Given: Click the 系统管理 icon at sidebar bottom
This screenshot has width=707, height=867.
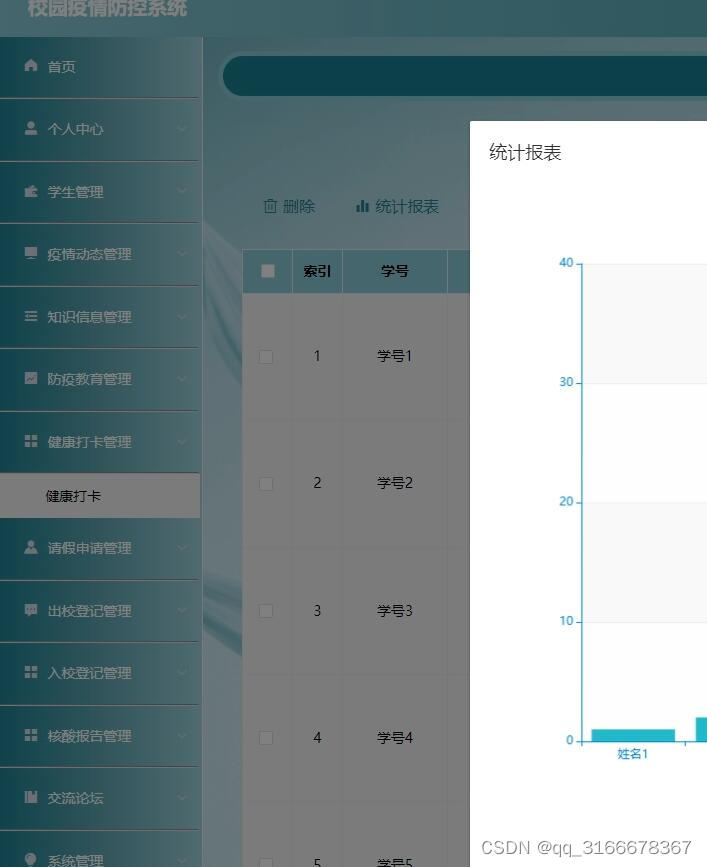Looking at the screenshot, I should point(31,857).
